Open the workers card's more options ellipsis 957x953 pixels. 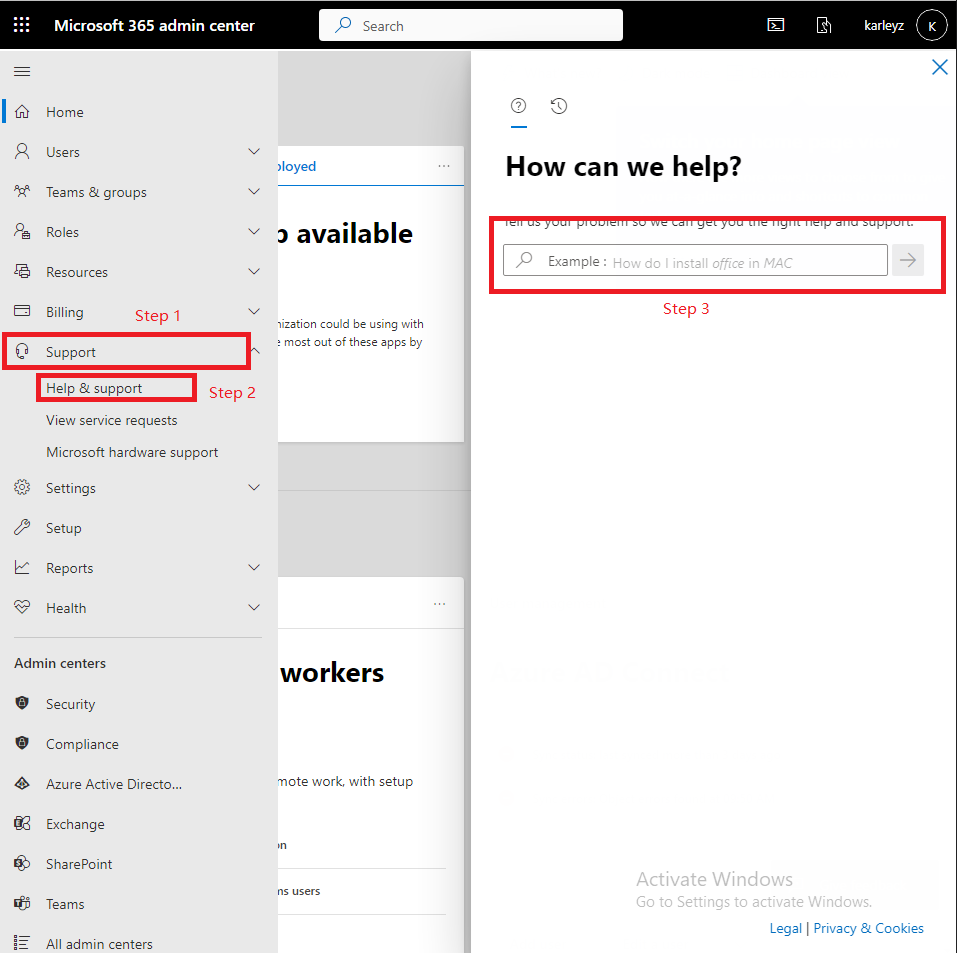[x=439, y=604]
